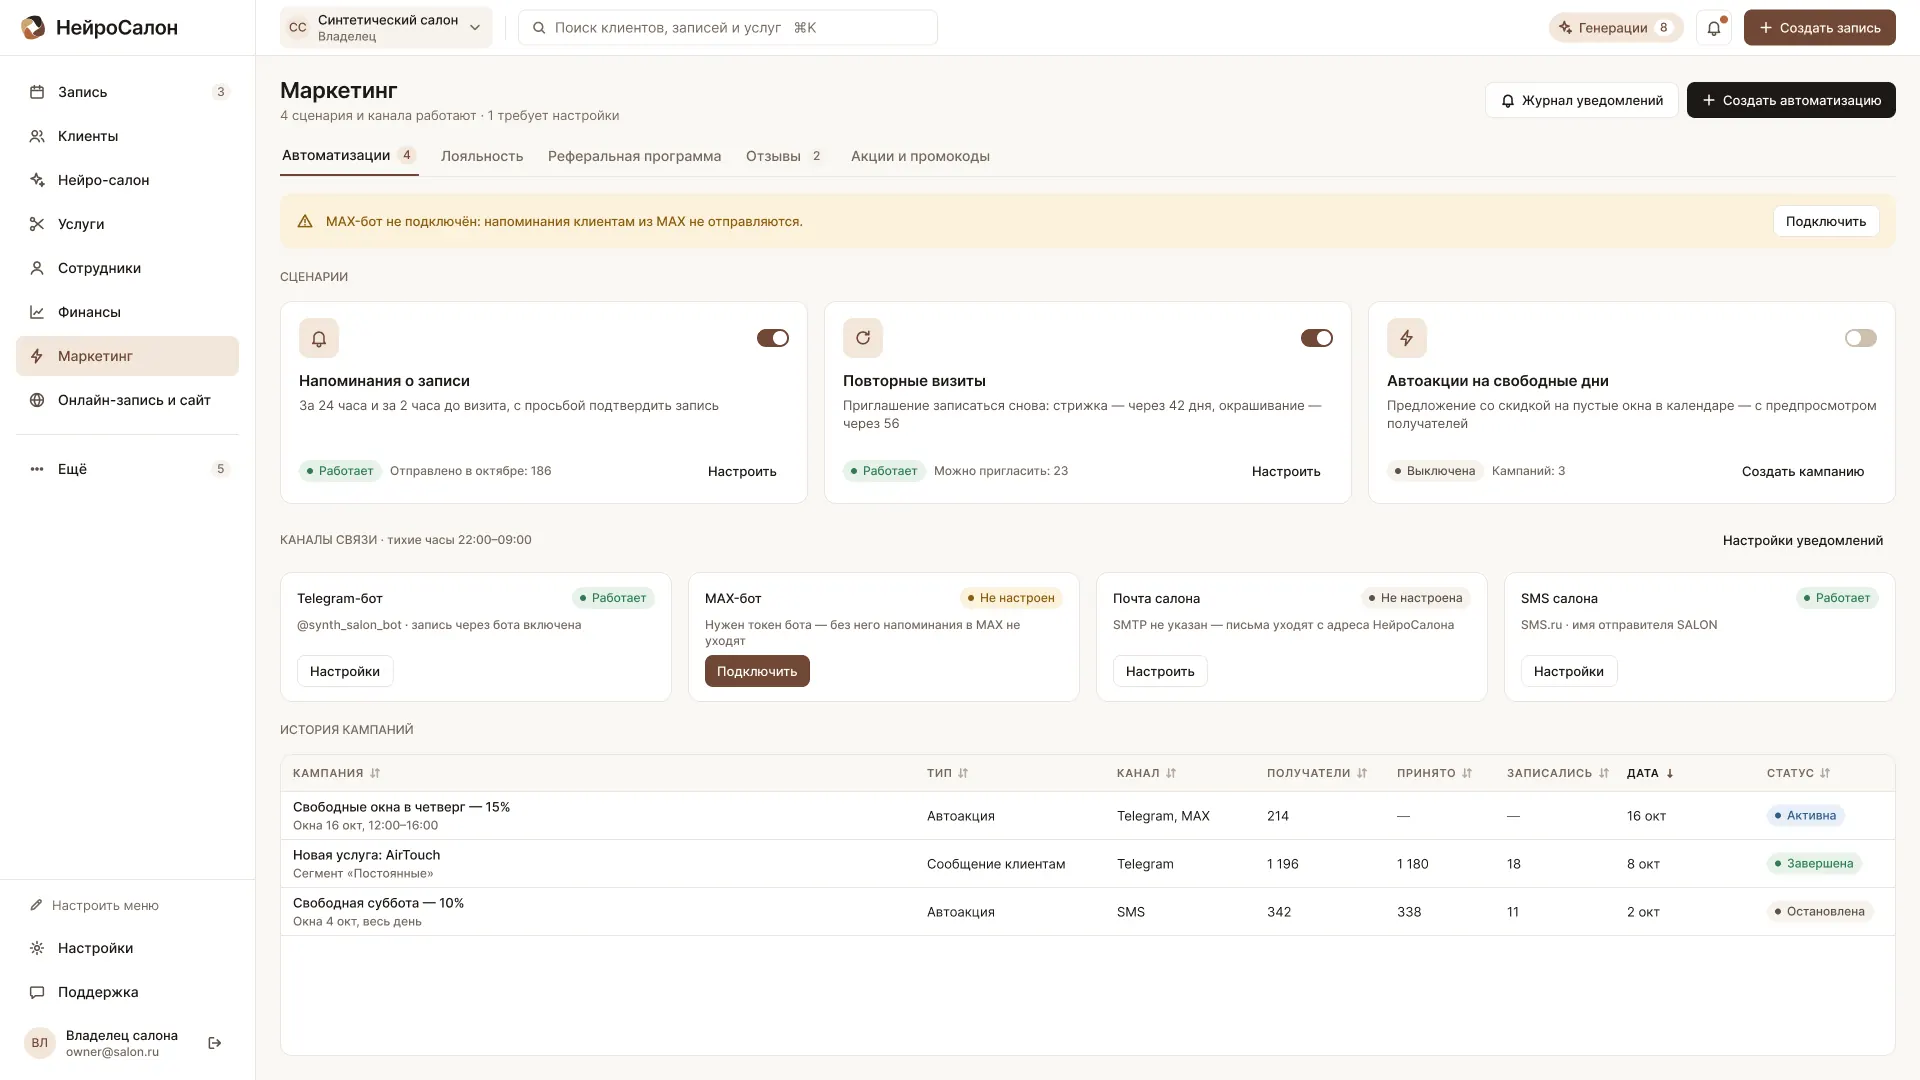Open Услуги via its scissors icon
Viewport: 1920px width, 1080px height.
tap(37, 224)
